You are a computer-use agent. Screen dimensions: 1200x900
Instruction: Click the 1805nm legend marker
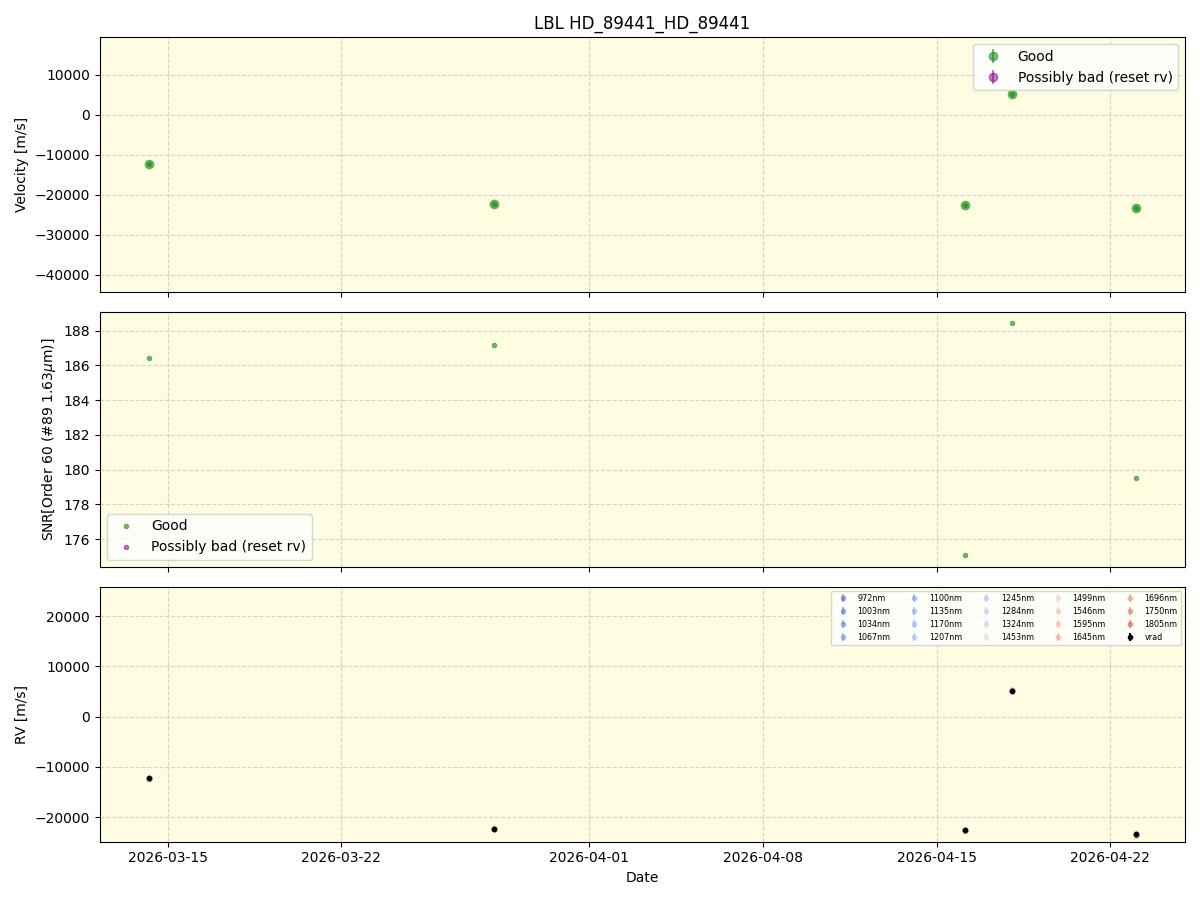click(1130, 624)
